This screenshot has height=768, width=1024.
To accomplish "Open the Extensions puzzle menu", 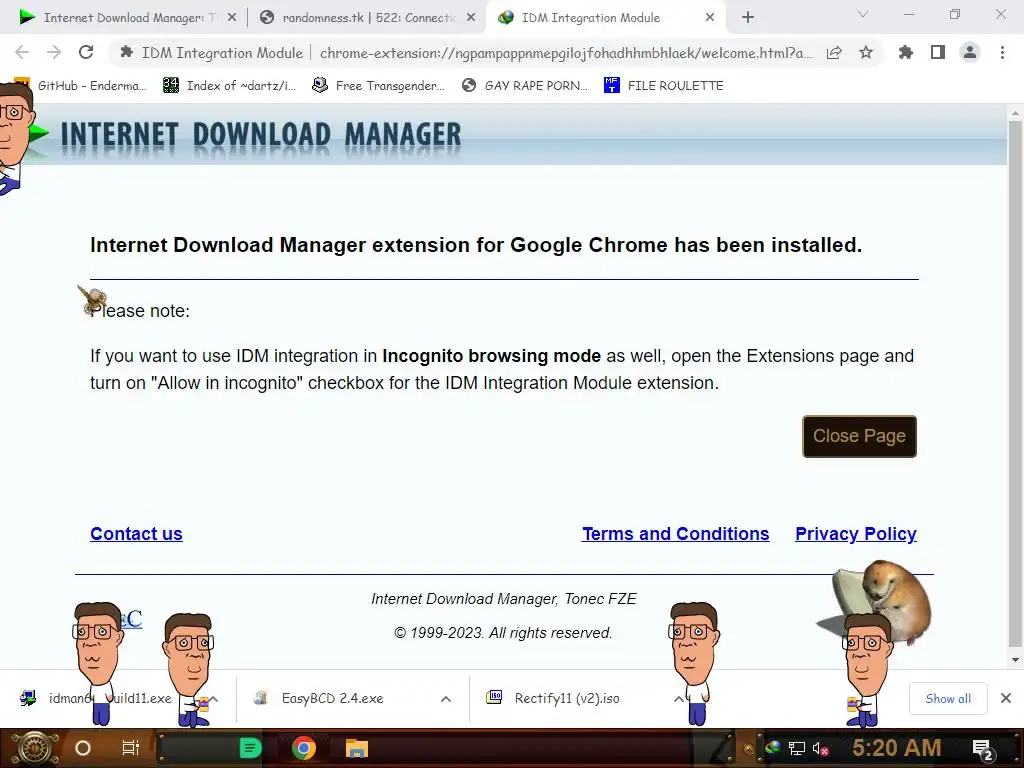I will point(906,52).
